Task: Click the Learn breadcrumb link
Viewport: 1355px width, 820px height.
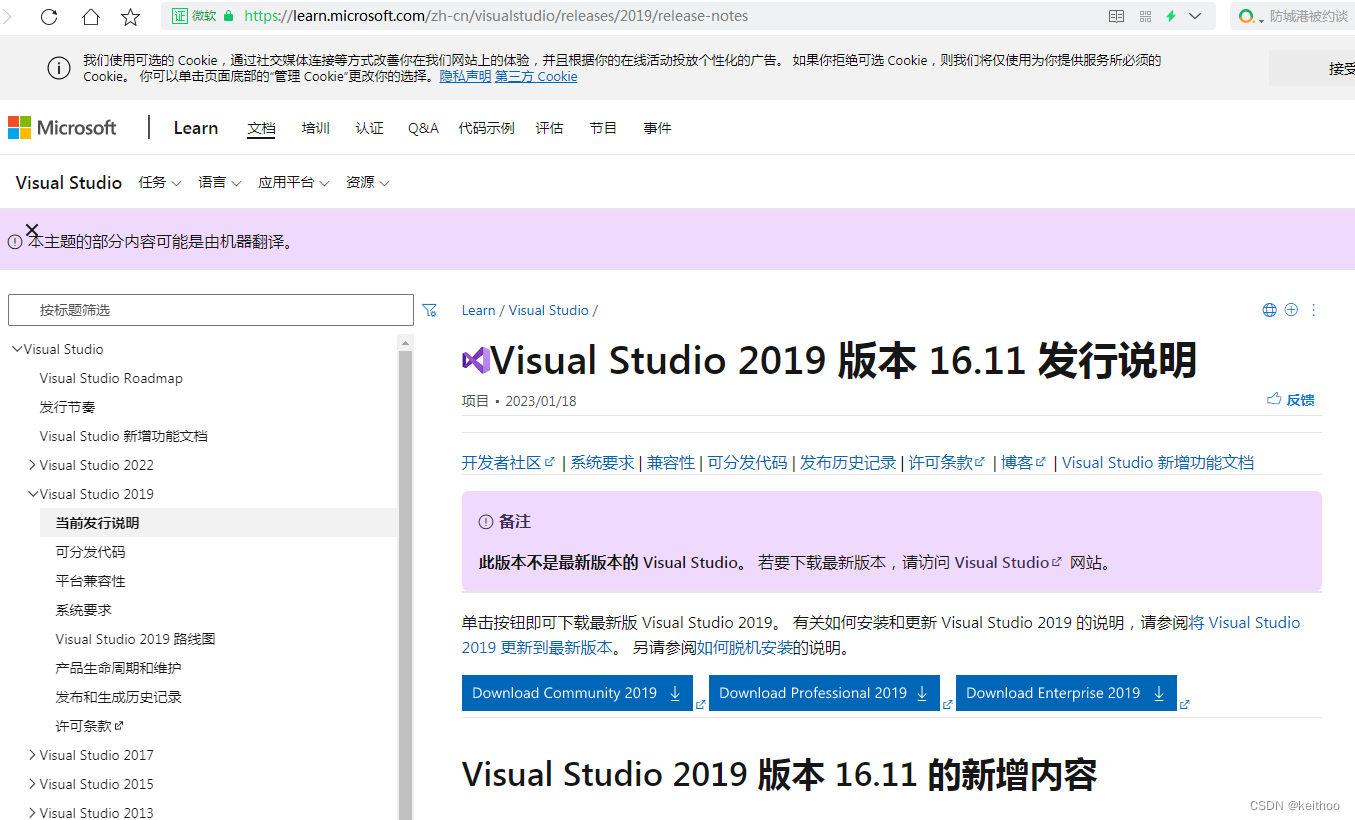Action: tap(478, 310)
